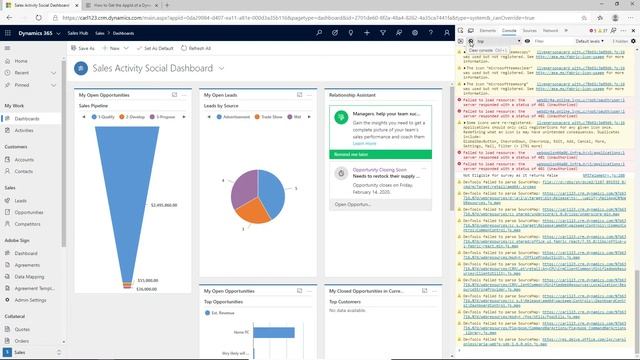Open the top context dropdown in console
The width and height of the screenshot is (640, 360).
pos(499,41)
